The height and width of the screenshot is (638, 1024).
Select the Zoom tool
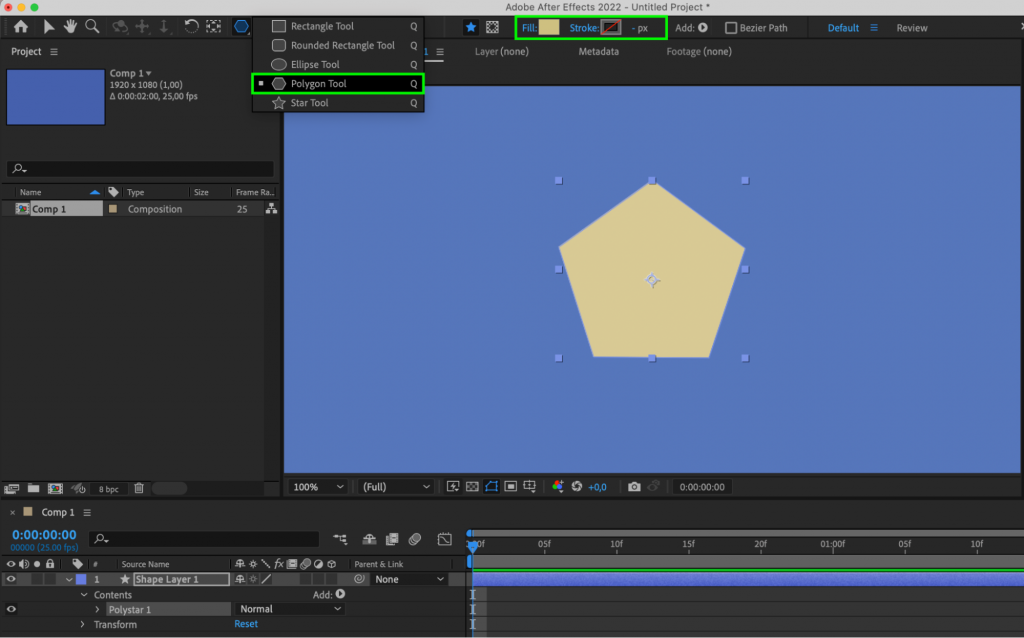tap(91, 27)
